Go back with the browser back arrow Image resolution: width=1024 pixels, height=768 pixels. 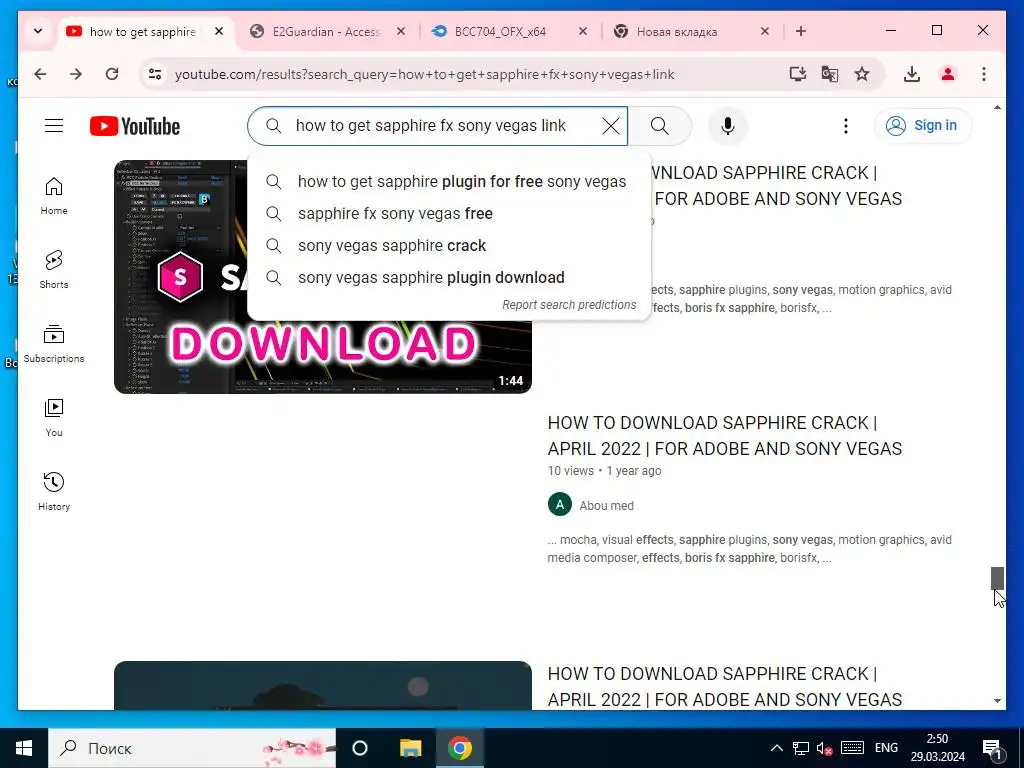point(40,74)
